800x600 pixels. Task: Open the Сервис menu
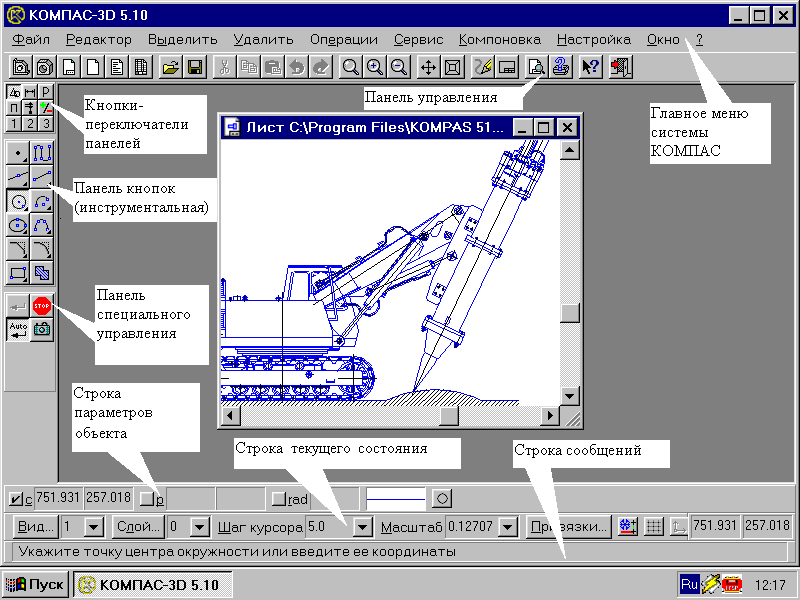pos(418,40)
